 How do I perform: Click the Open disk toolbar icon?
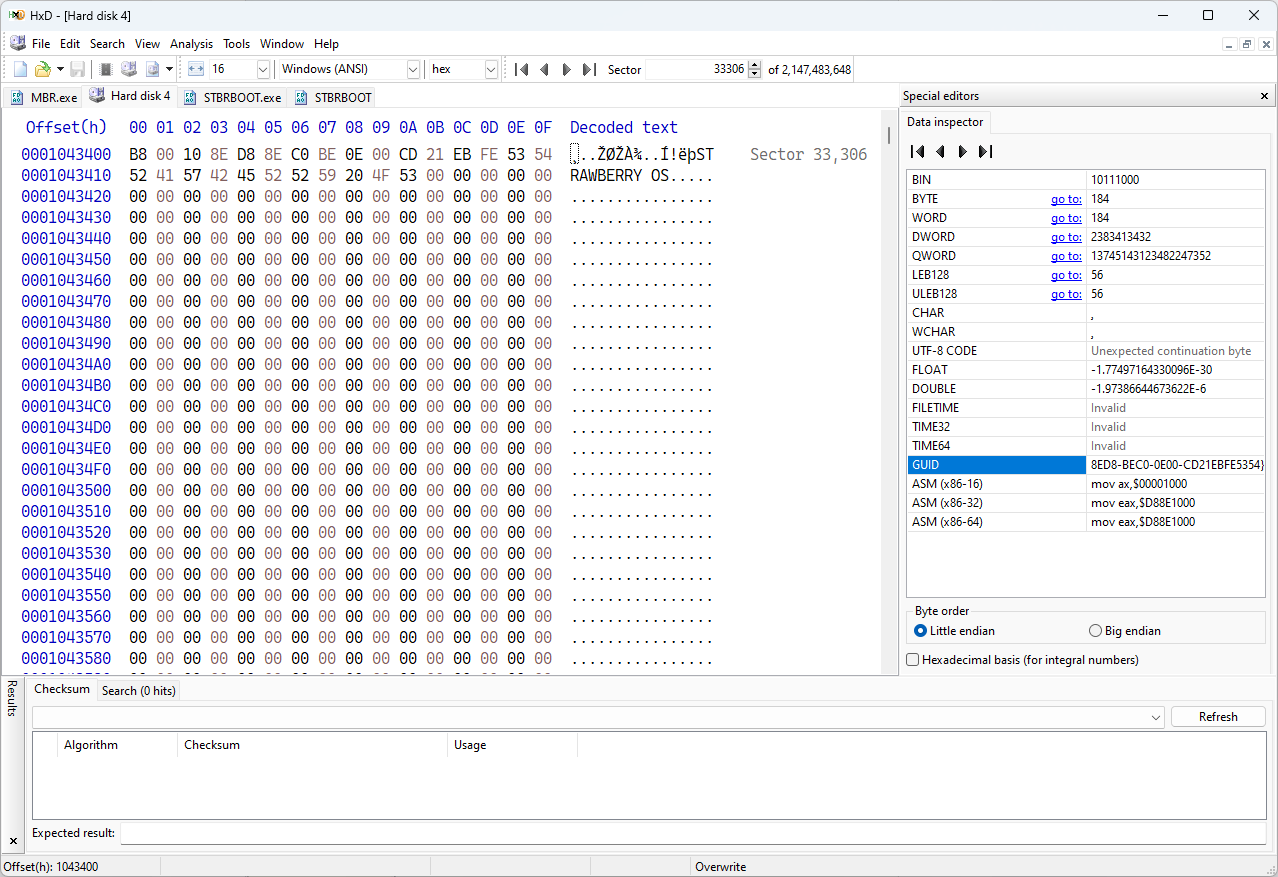[128, 69]
